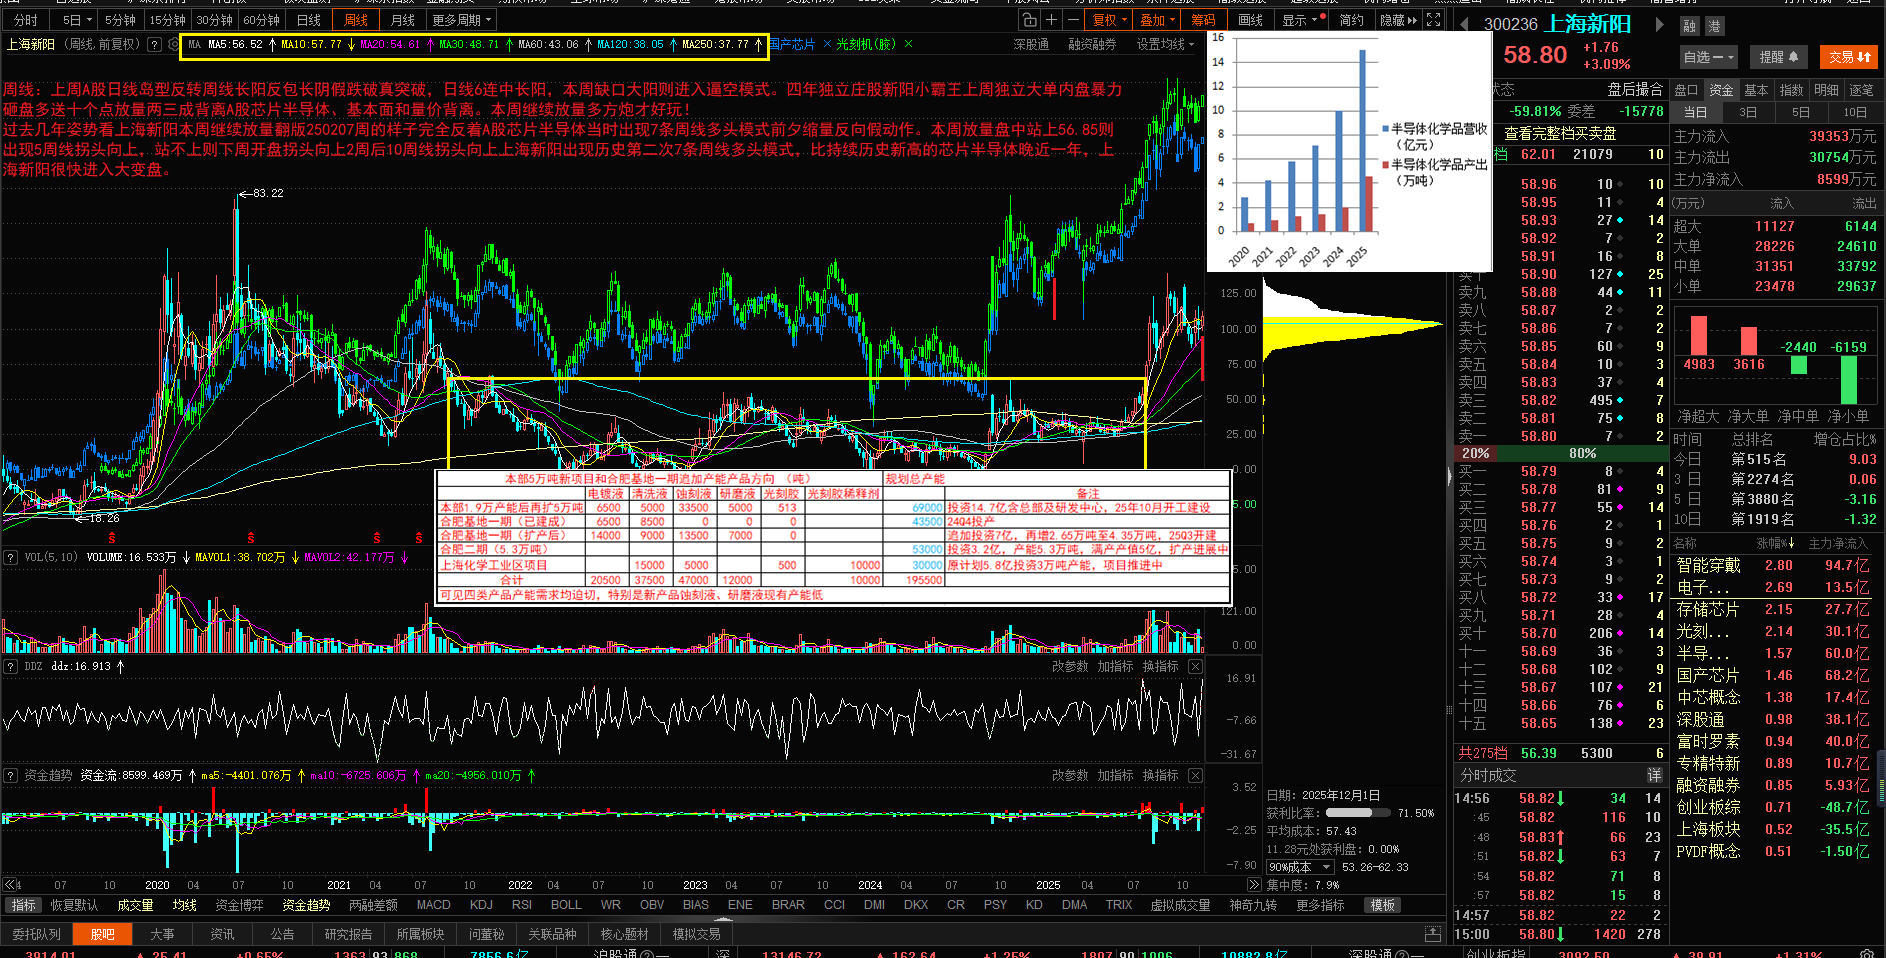Go to next stock with the right arrow
The image size is (1886, 958).
tap(1659, 25)
